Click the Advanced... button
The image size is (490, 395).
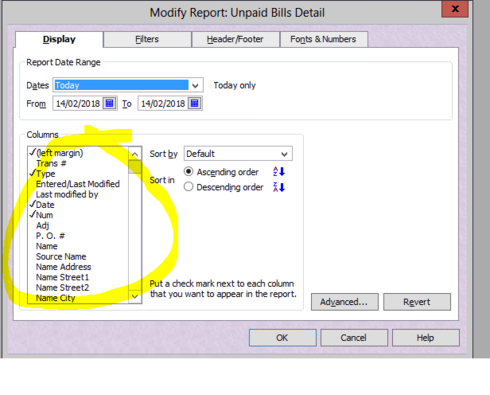coord(344,302)
